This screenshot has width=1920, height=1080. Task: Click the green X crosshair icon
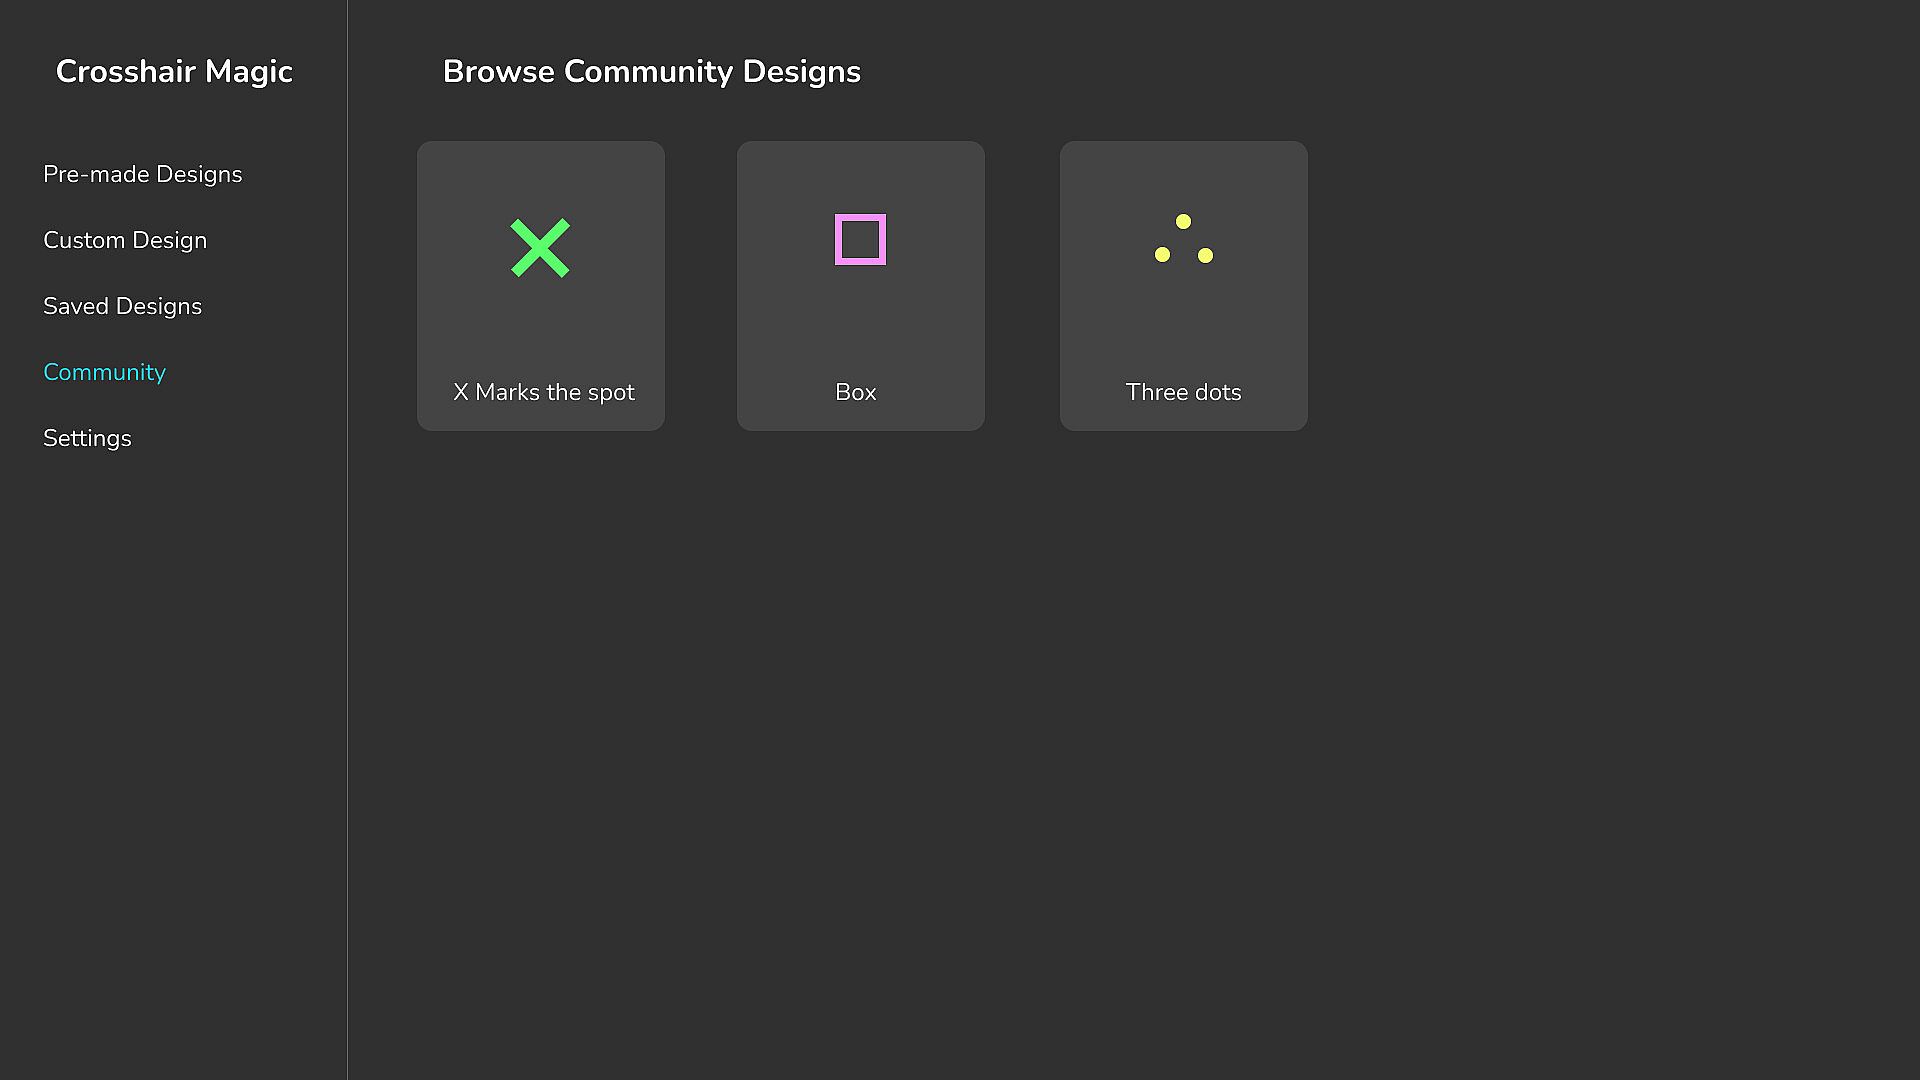pos(540,248)
